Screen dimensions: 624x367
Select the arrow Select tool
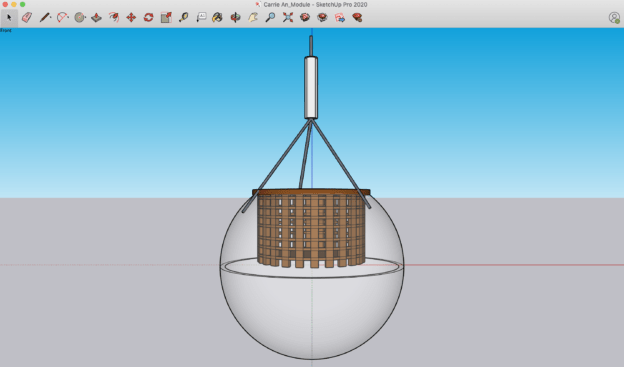(x=9, y=18)
